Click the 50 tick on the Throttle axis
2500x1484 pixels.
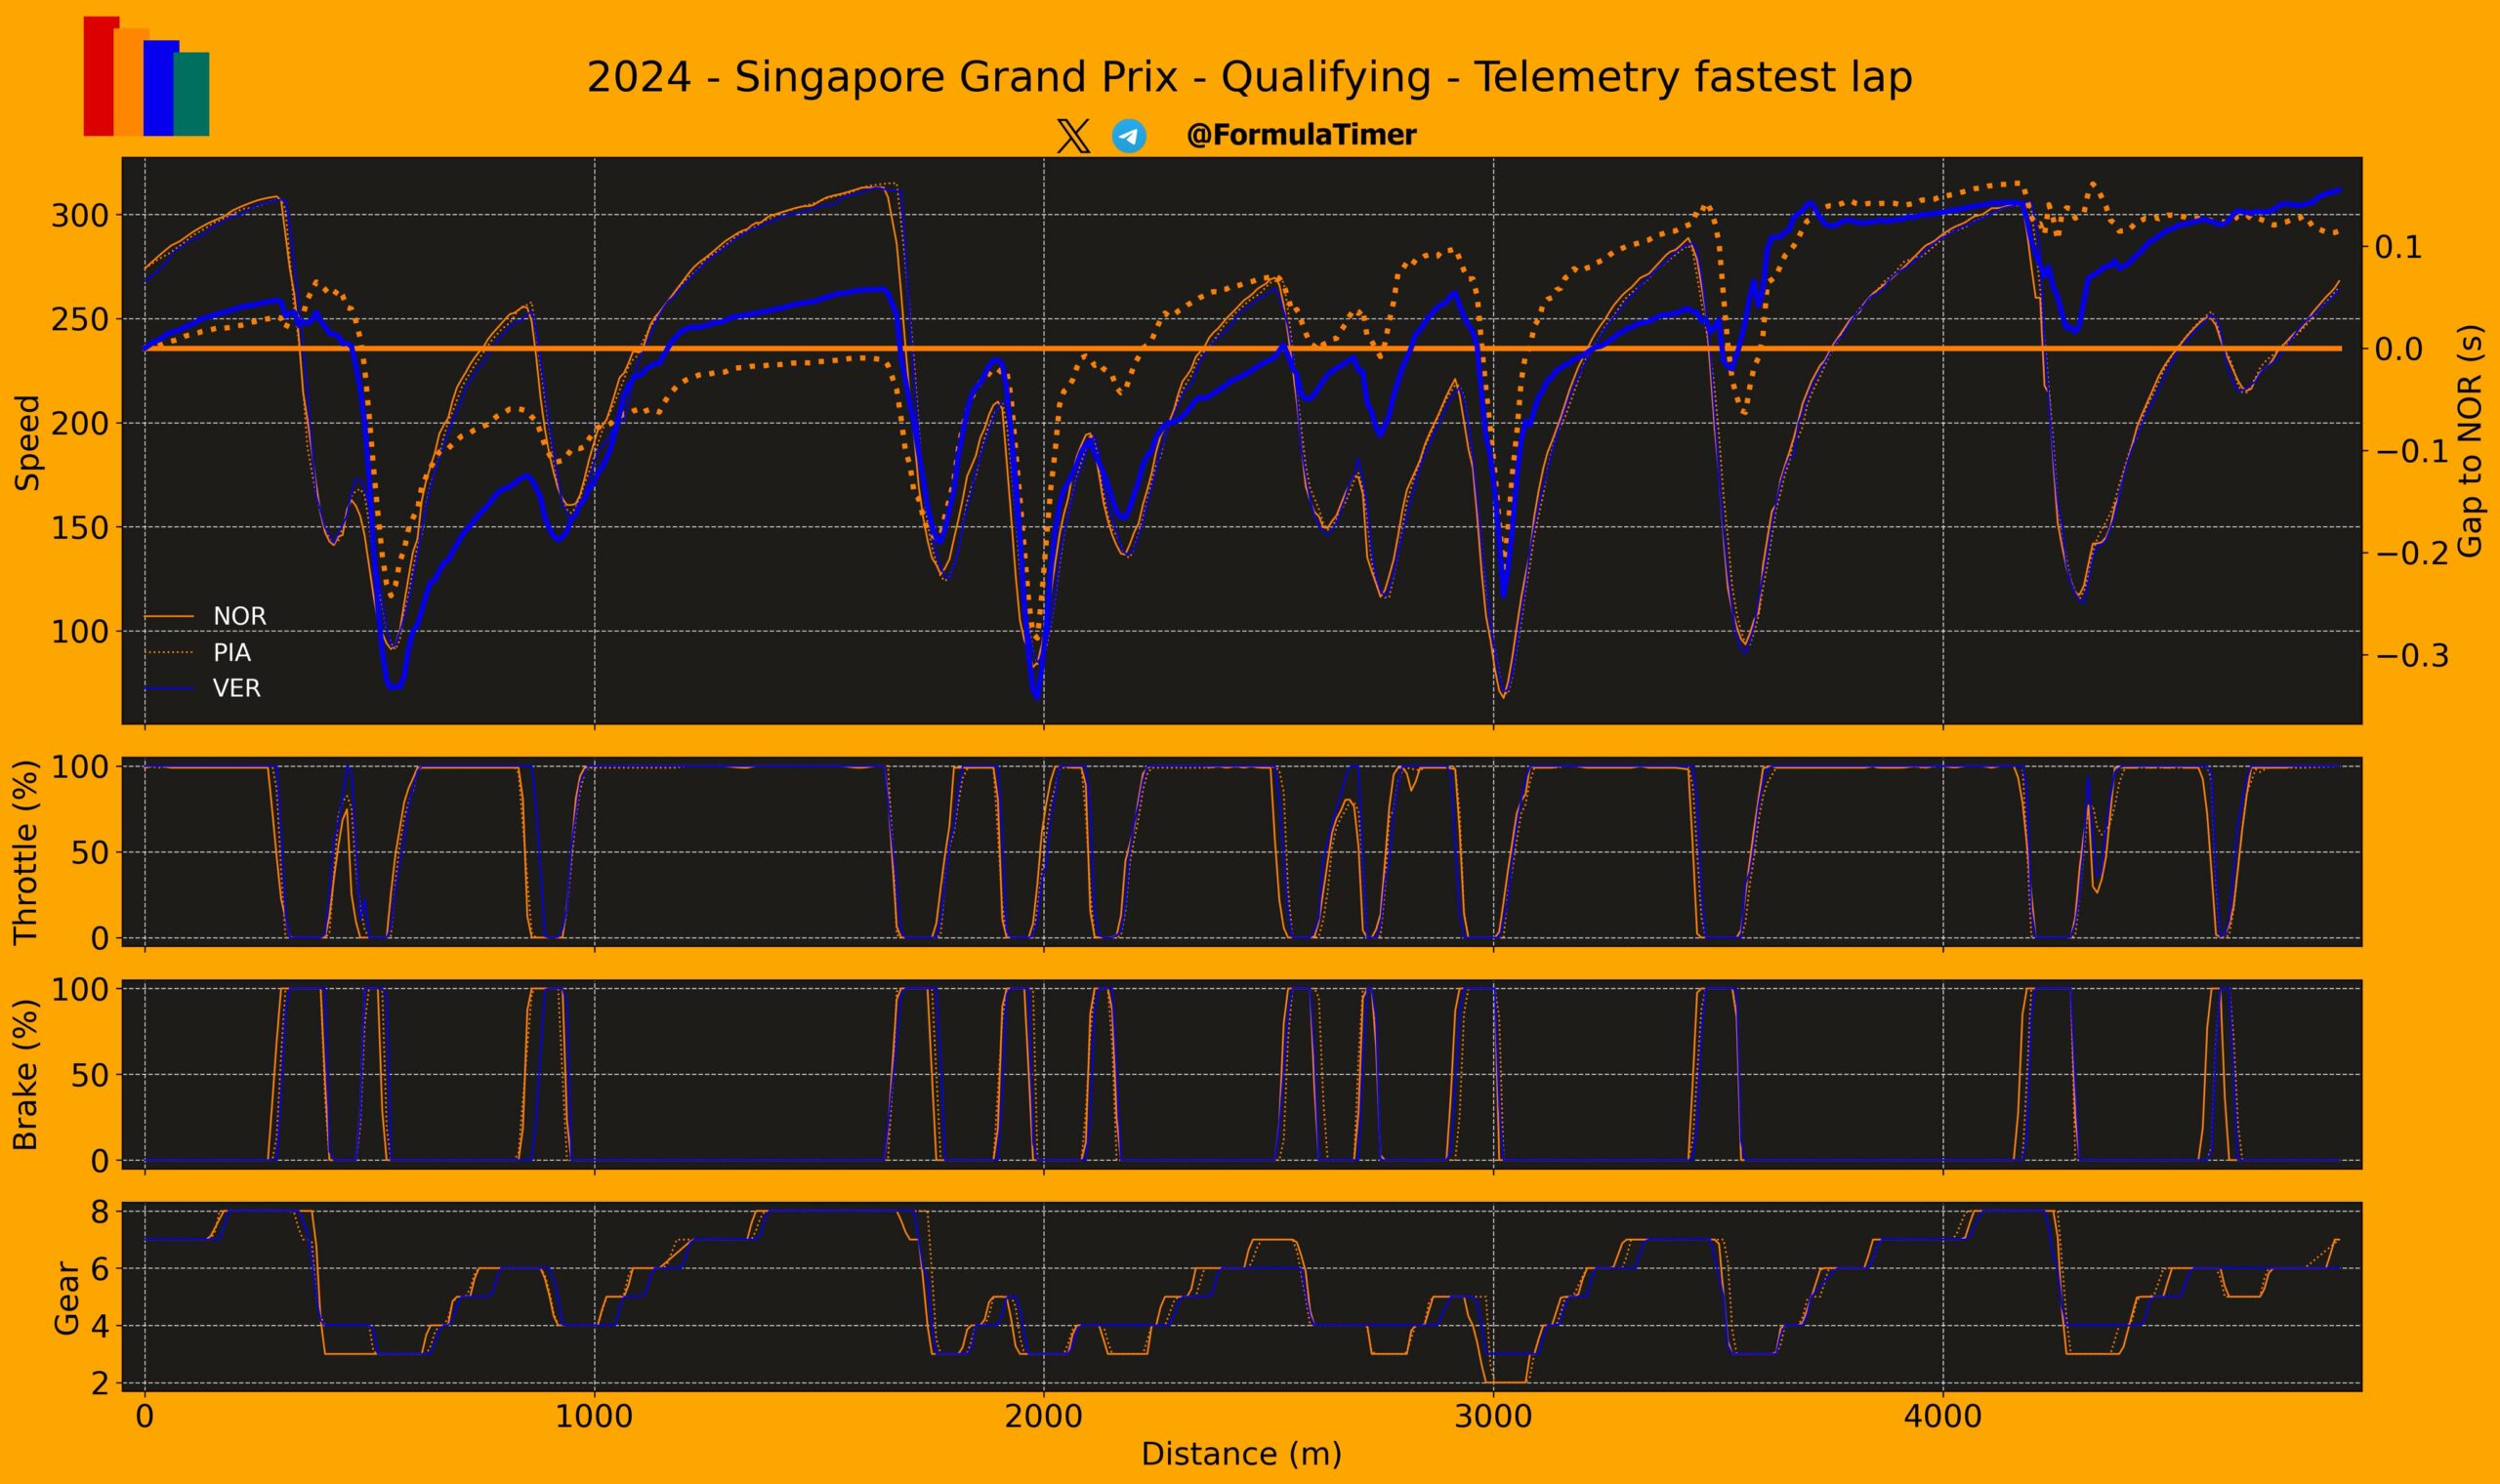88,853
